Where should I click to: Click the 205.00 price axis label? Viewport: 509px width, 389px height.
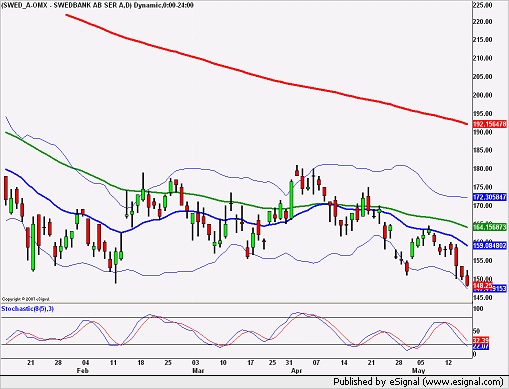[x=483, y=77]
